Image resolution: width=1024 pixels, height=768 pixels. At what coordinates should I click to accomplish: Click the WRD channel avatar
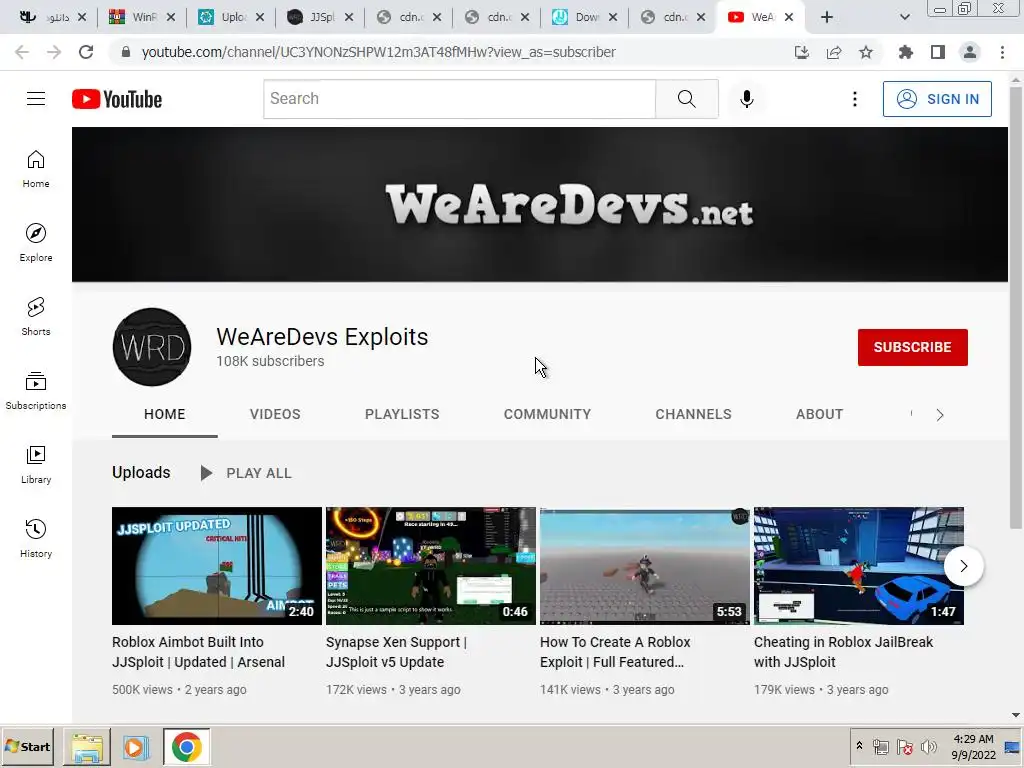[152, 347]
